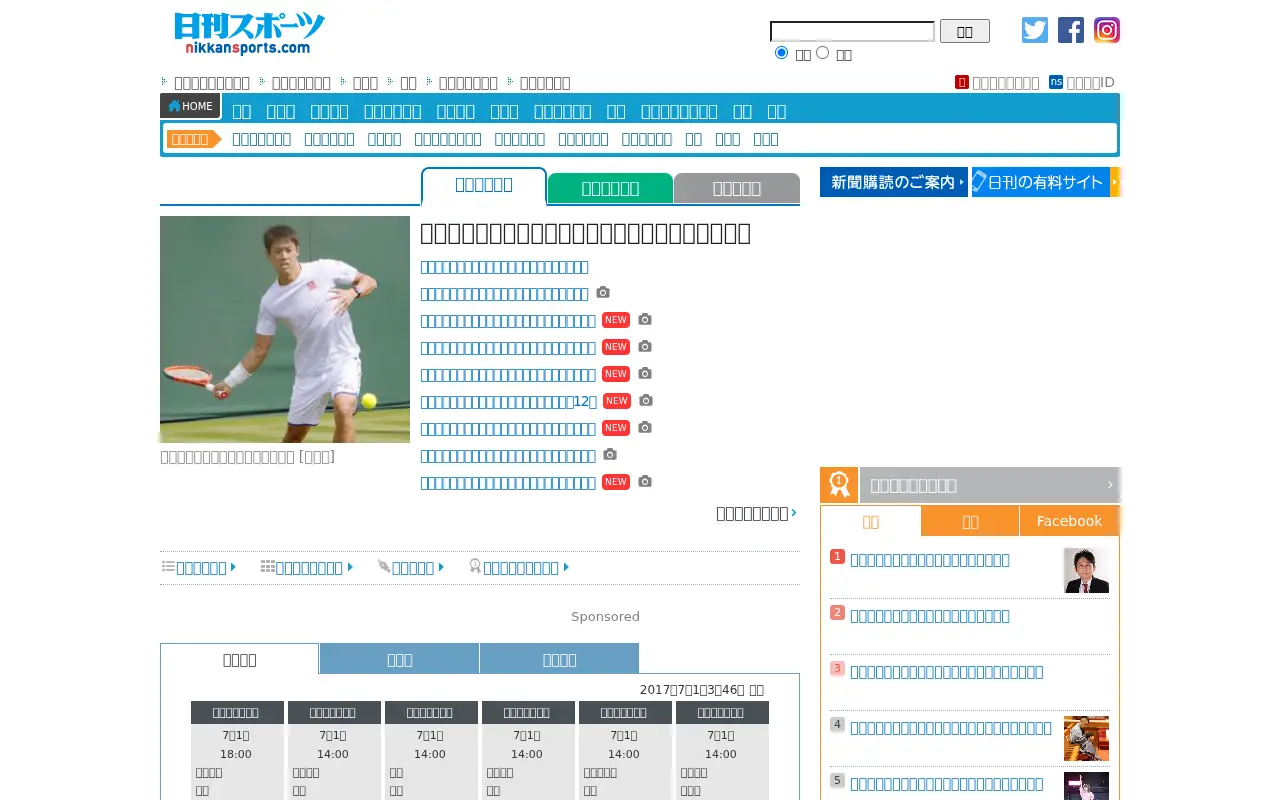Click the grid icon below headlines
The image size is (1280, 800).
pyautogui.click(x=268, y=566)
